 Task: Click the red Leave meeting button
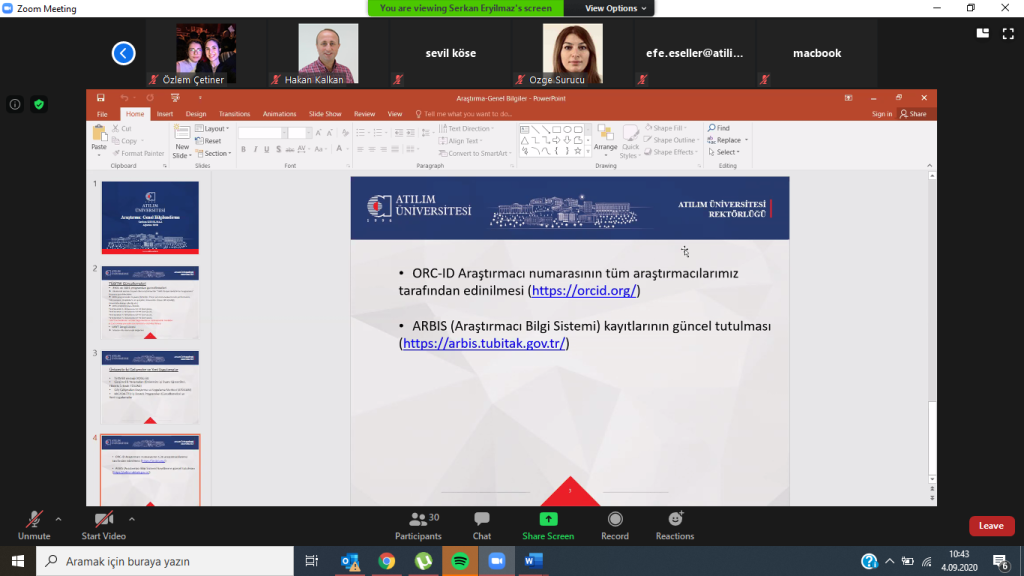pos(990,526)
